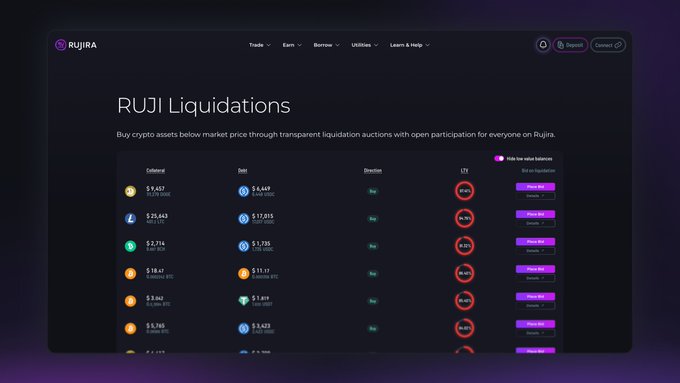
Task: Click the LTV ring in the $5,765 row
Action: (464, 328)
